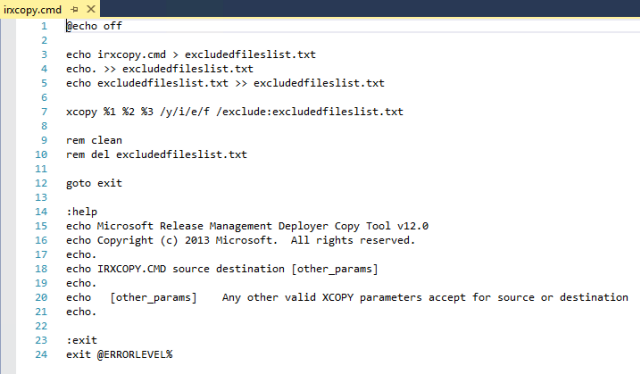640x374 pixels.
Task: Place cursor on '@echo off' line
Action: coord(94,26)
